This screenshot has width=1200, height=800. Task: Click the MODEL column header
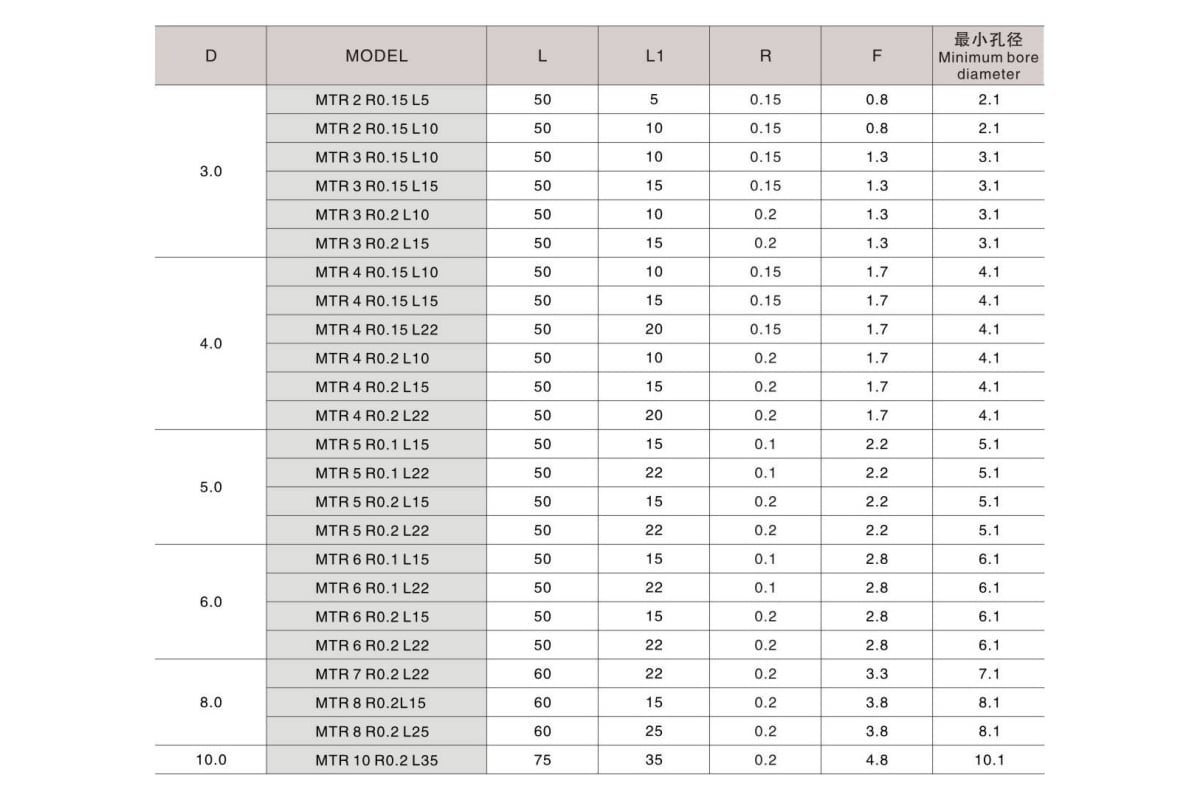tap(376, 56)
